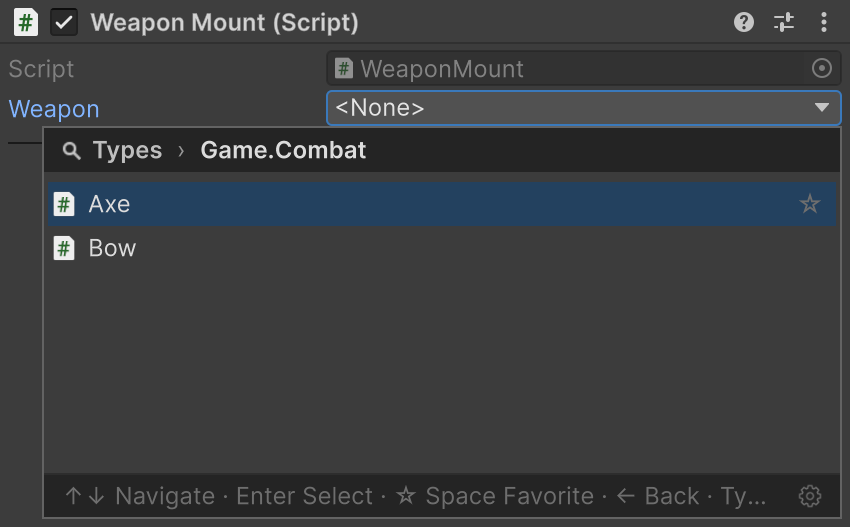Open the type picker settings gear
Viewport: 850px width, 527px height.
[810, 496]
